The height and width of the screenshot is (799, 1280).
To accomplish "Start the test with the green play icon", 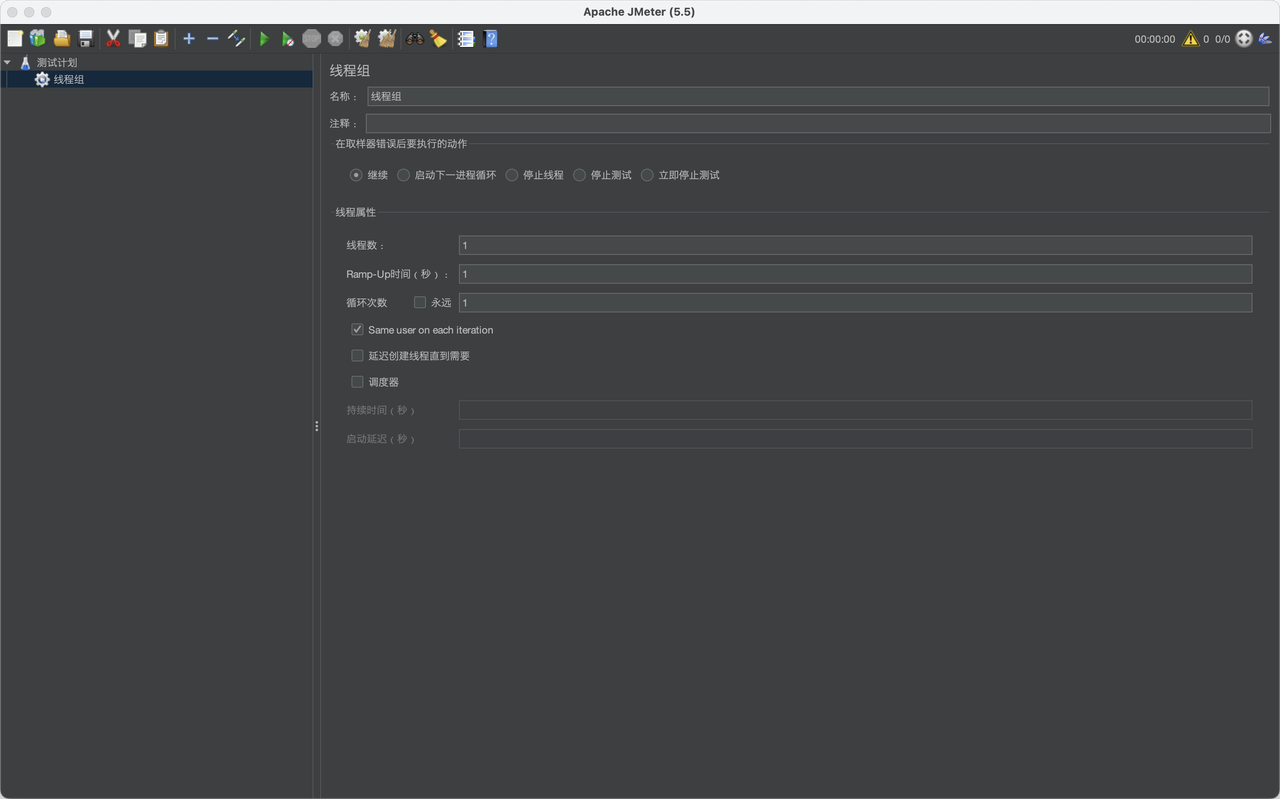I will pyautogui.click(x=264, y=39).
